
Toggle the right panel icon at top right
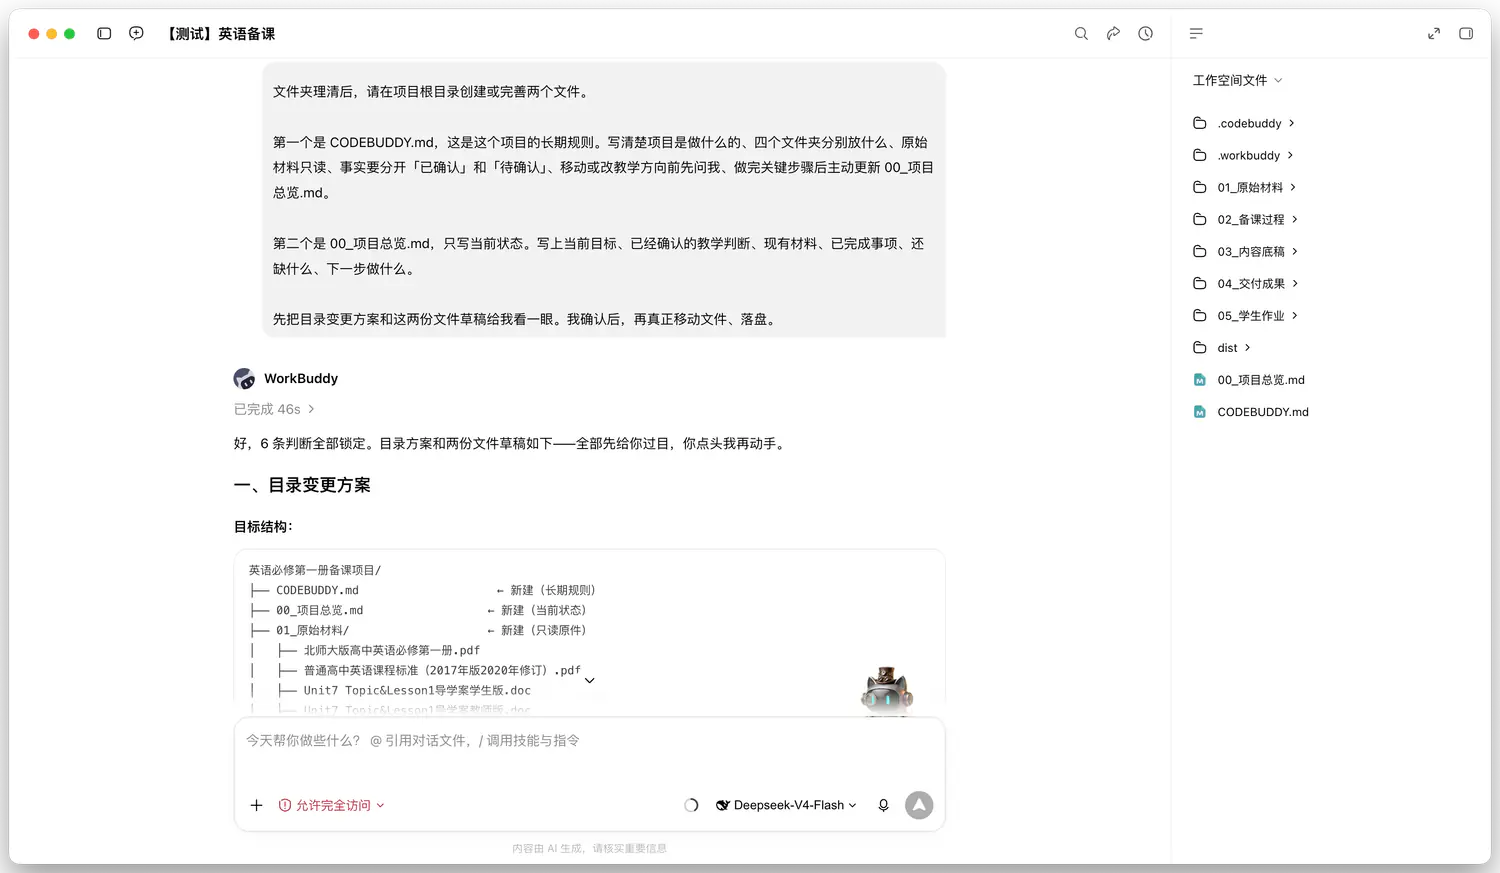pyautogui.click(x=1466, y=33)
